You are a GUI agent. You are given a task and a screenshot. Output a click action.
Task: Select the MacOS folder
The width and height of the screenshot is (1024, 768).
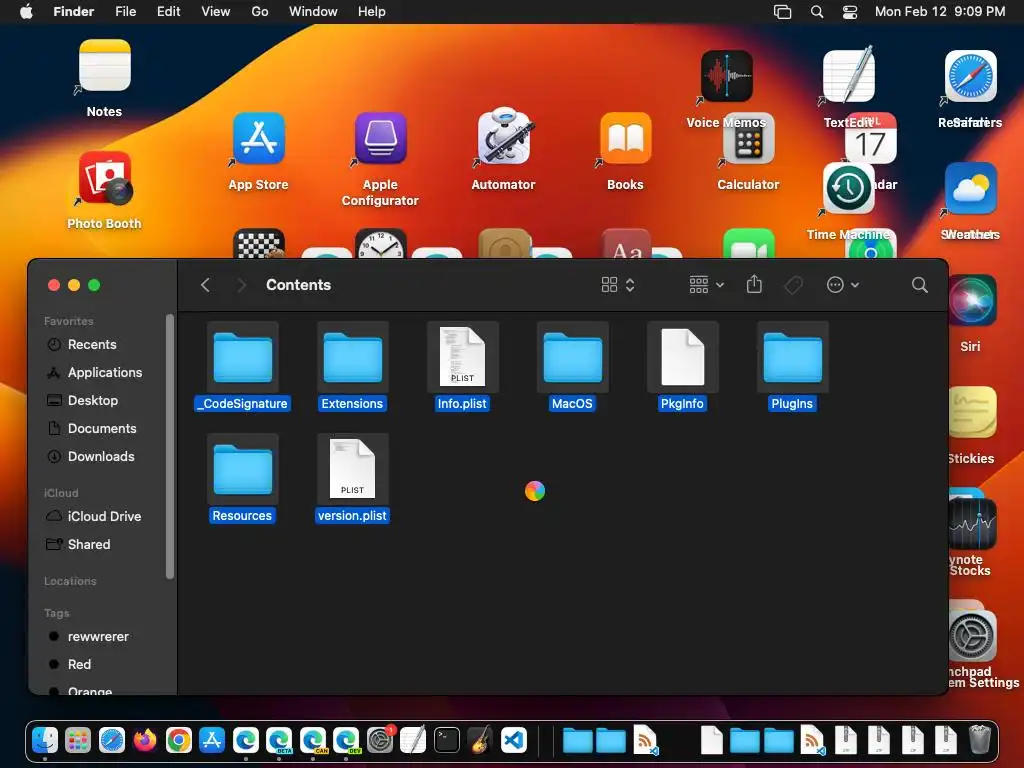pos(572,367)
